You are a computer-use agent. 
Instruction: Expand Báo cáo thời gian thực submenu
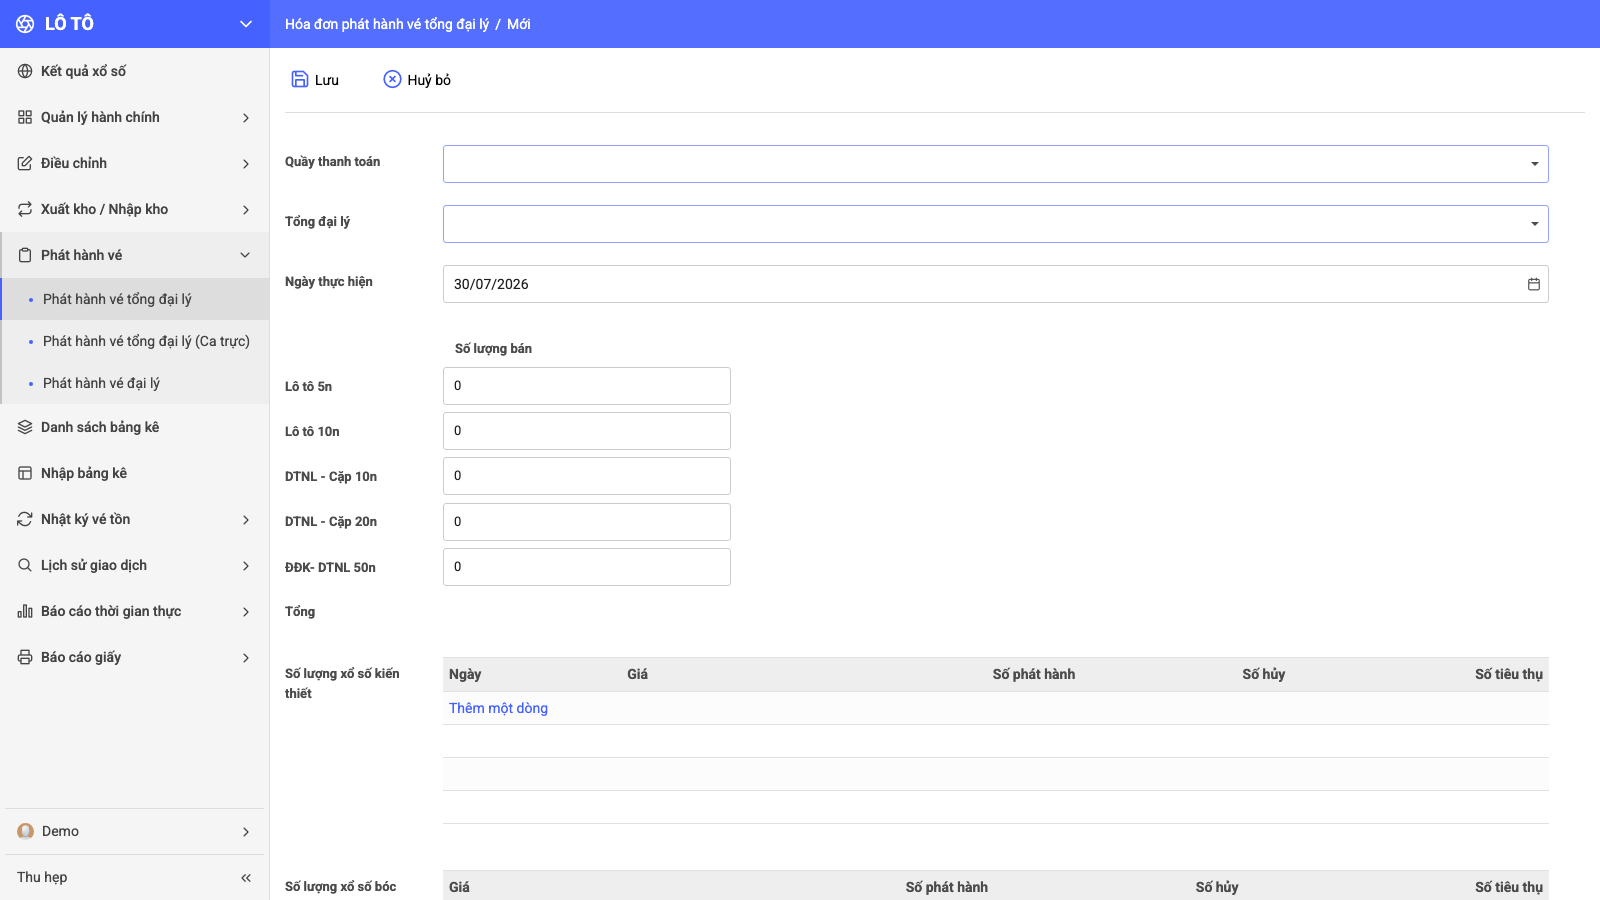point(246,611)
